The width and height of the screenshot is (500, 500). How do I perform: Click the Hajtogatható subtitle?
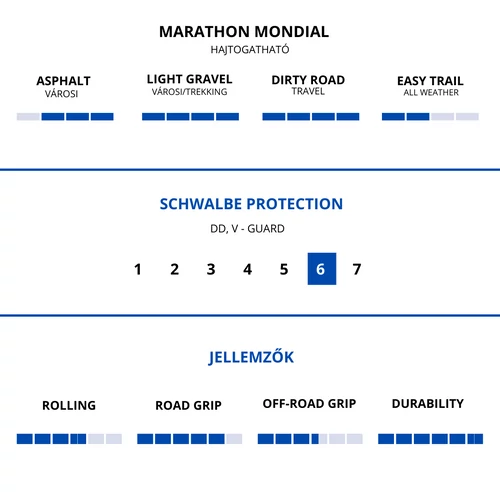[250, 50]
